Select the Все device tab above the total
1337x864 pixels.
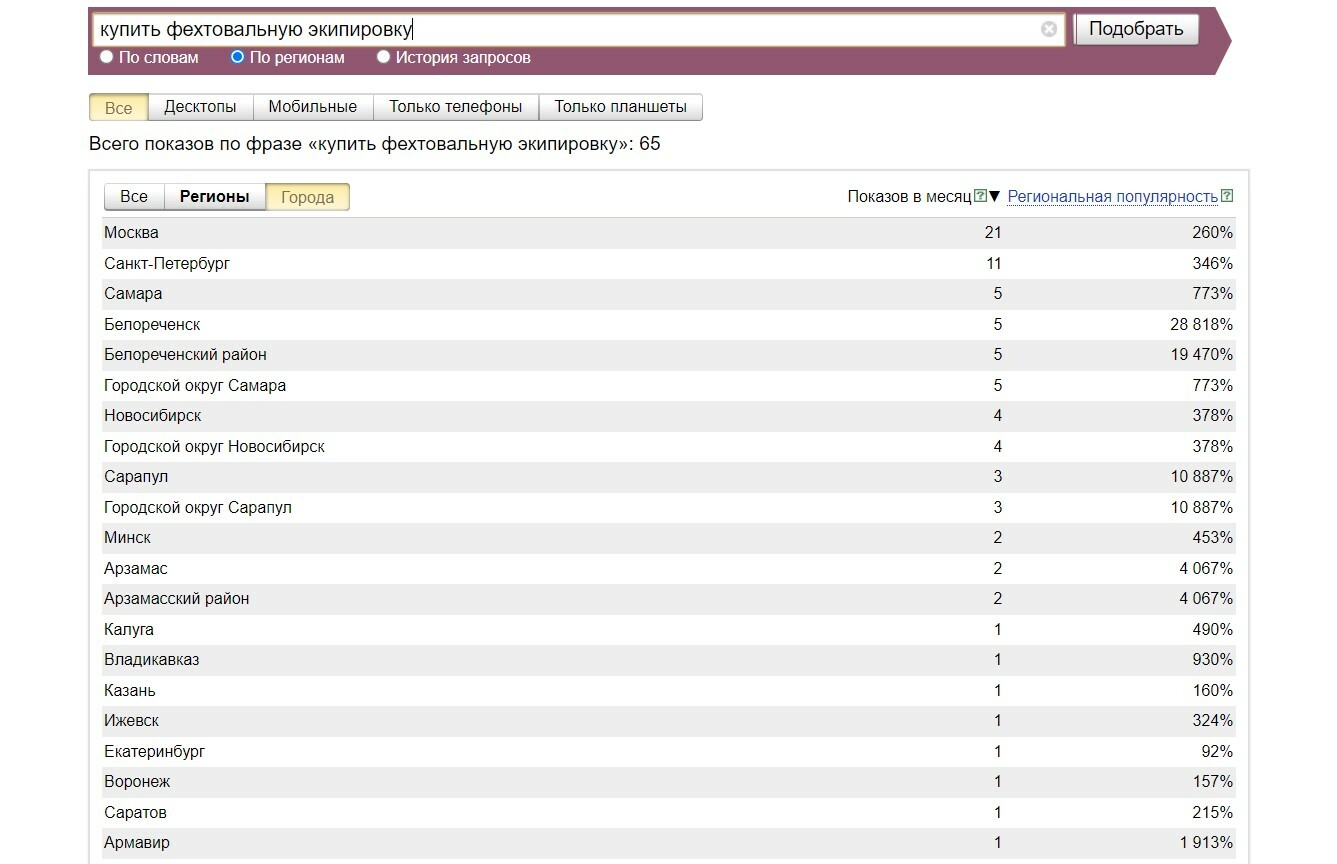click(118, 107)
